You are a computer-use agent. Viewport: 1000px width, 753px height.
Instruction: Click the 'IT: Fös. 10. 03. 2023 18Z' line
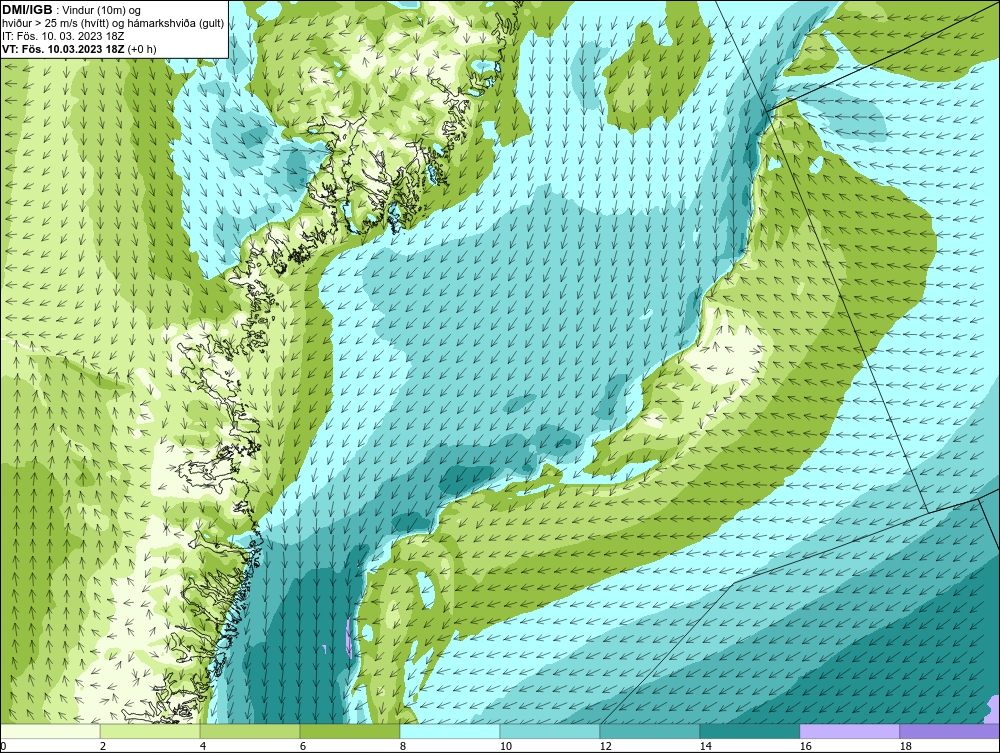point(63,36)
